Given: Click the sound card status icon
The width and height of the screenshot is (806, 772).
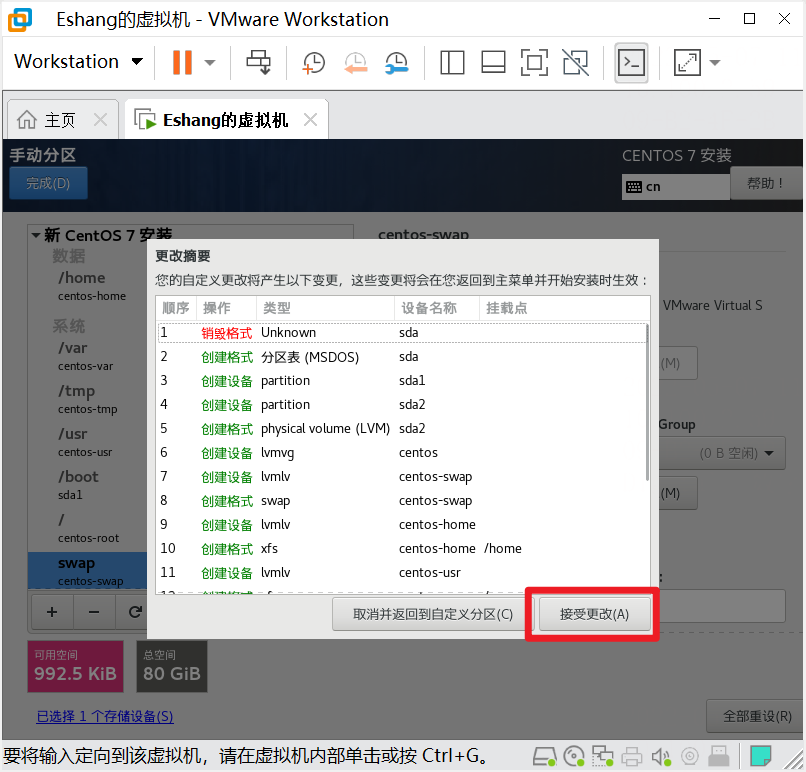Looking at the screenshot, I should (x=661, y=756).
